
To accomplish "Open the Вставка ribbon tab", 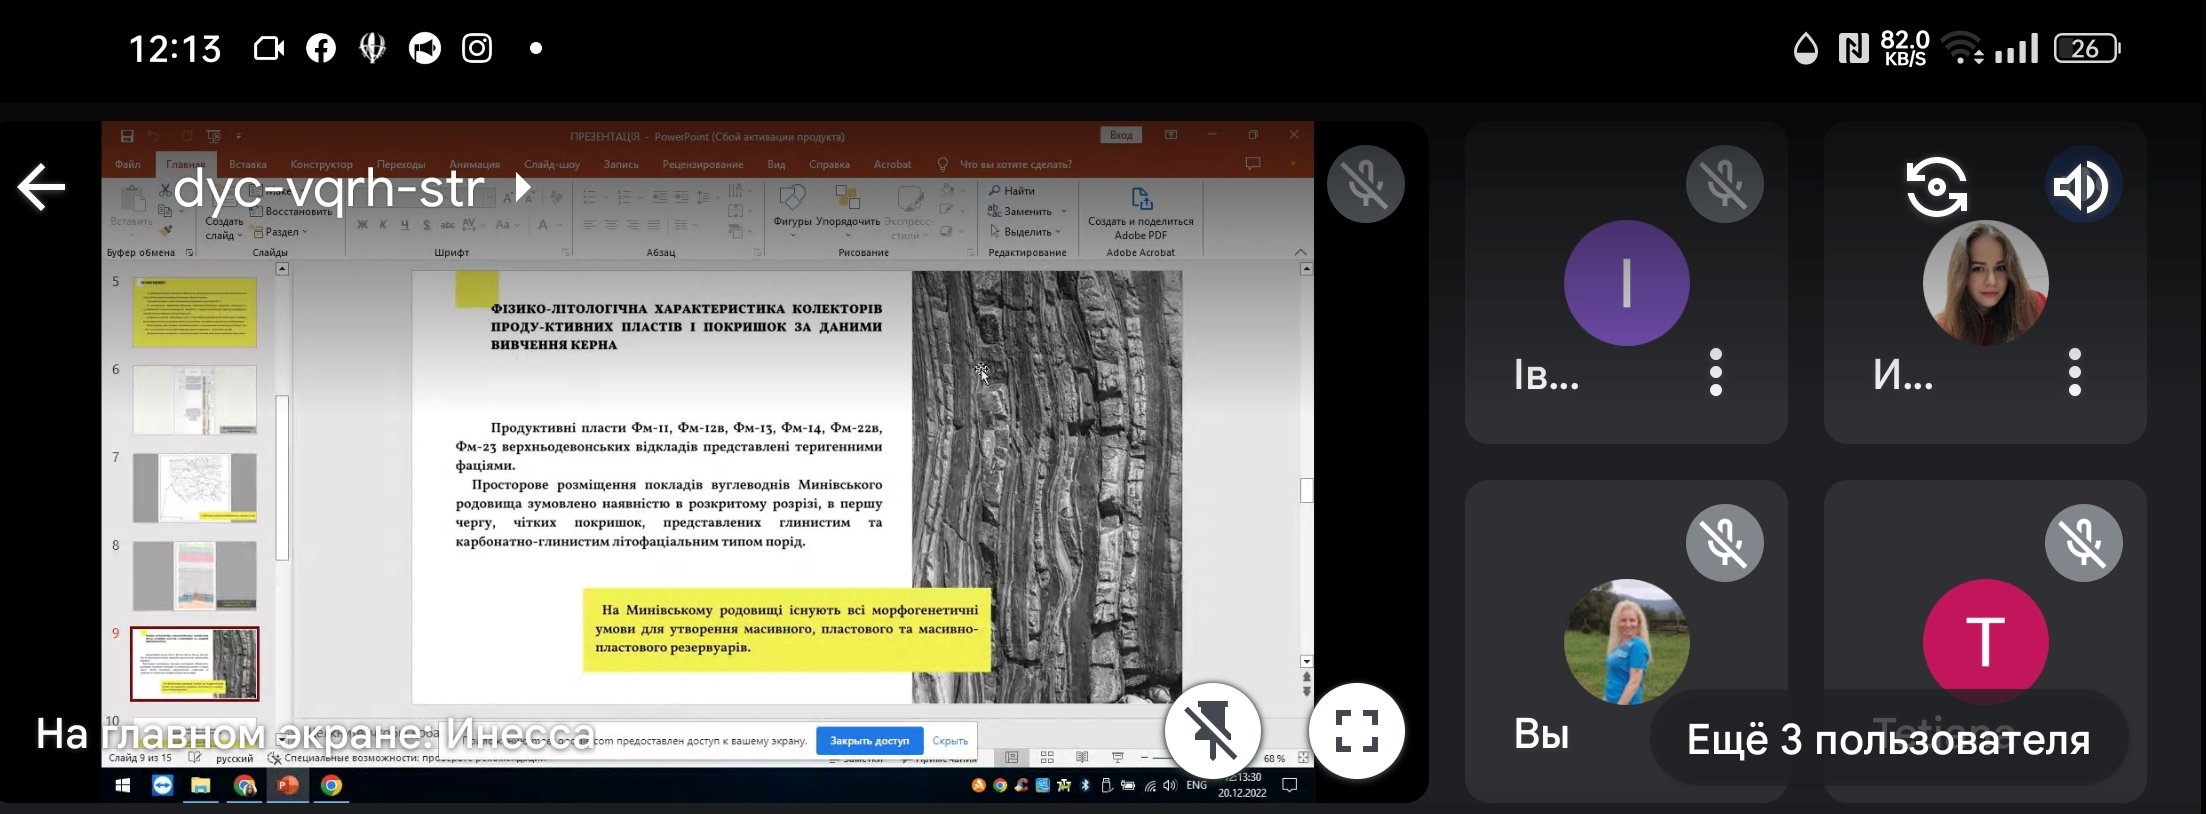I will [x=247, y=164].
